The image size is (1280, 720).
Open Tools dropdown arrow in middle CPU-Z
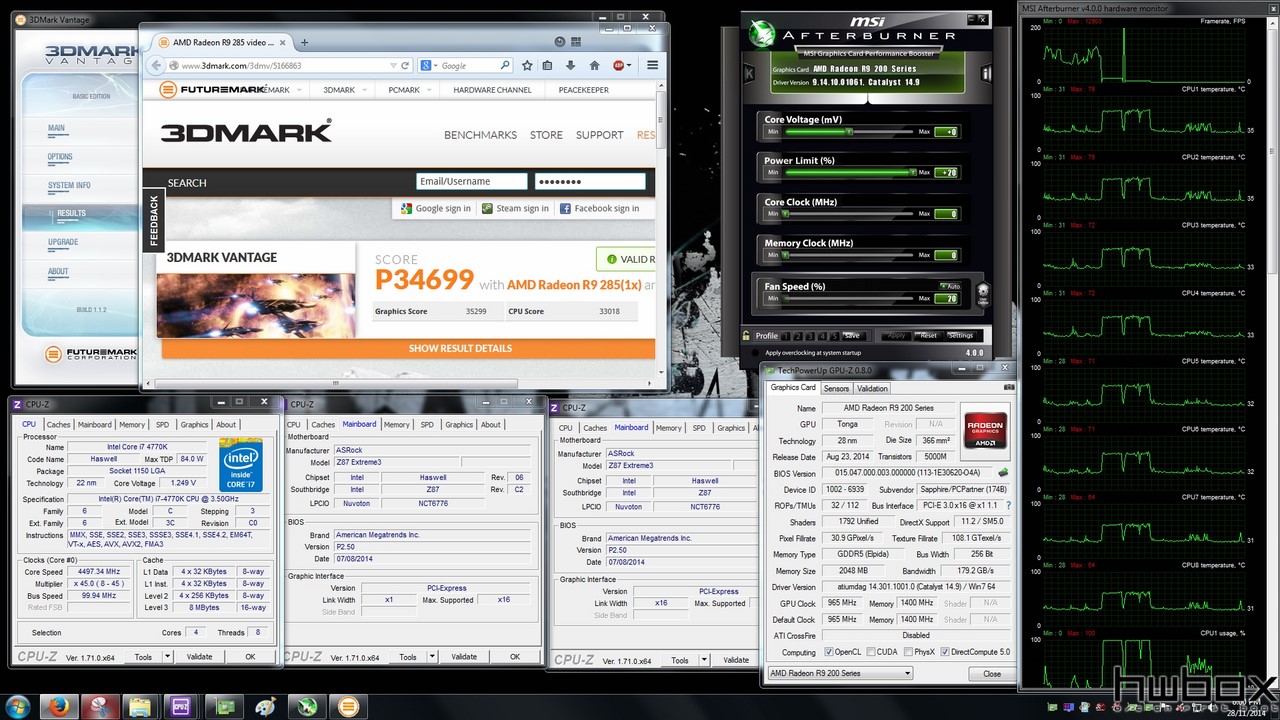432,657
